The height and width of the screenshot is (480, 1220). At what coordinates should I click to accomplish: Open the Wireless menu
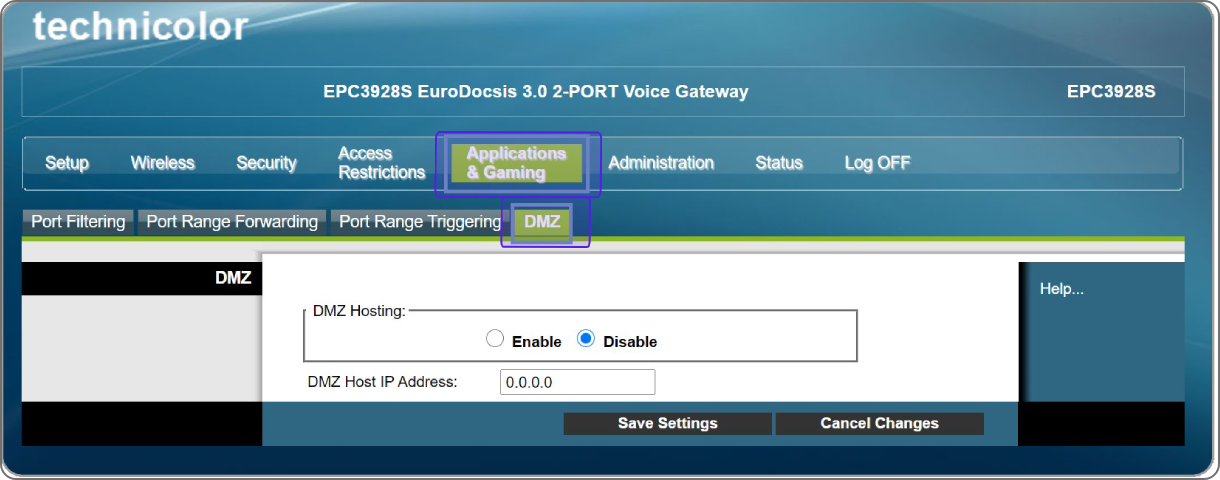(x=163, y=163)
